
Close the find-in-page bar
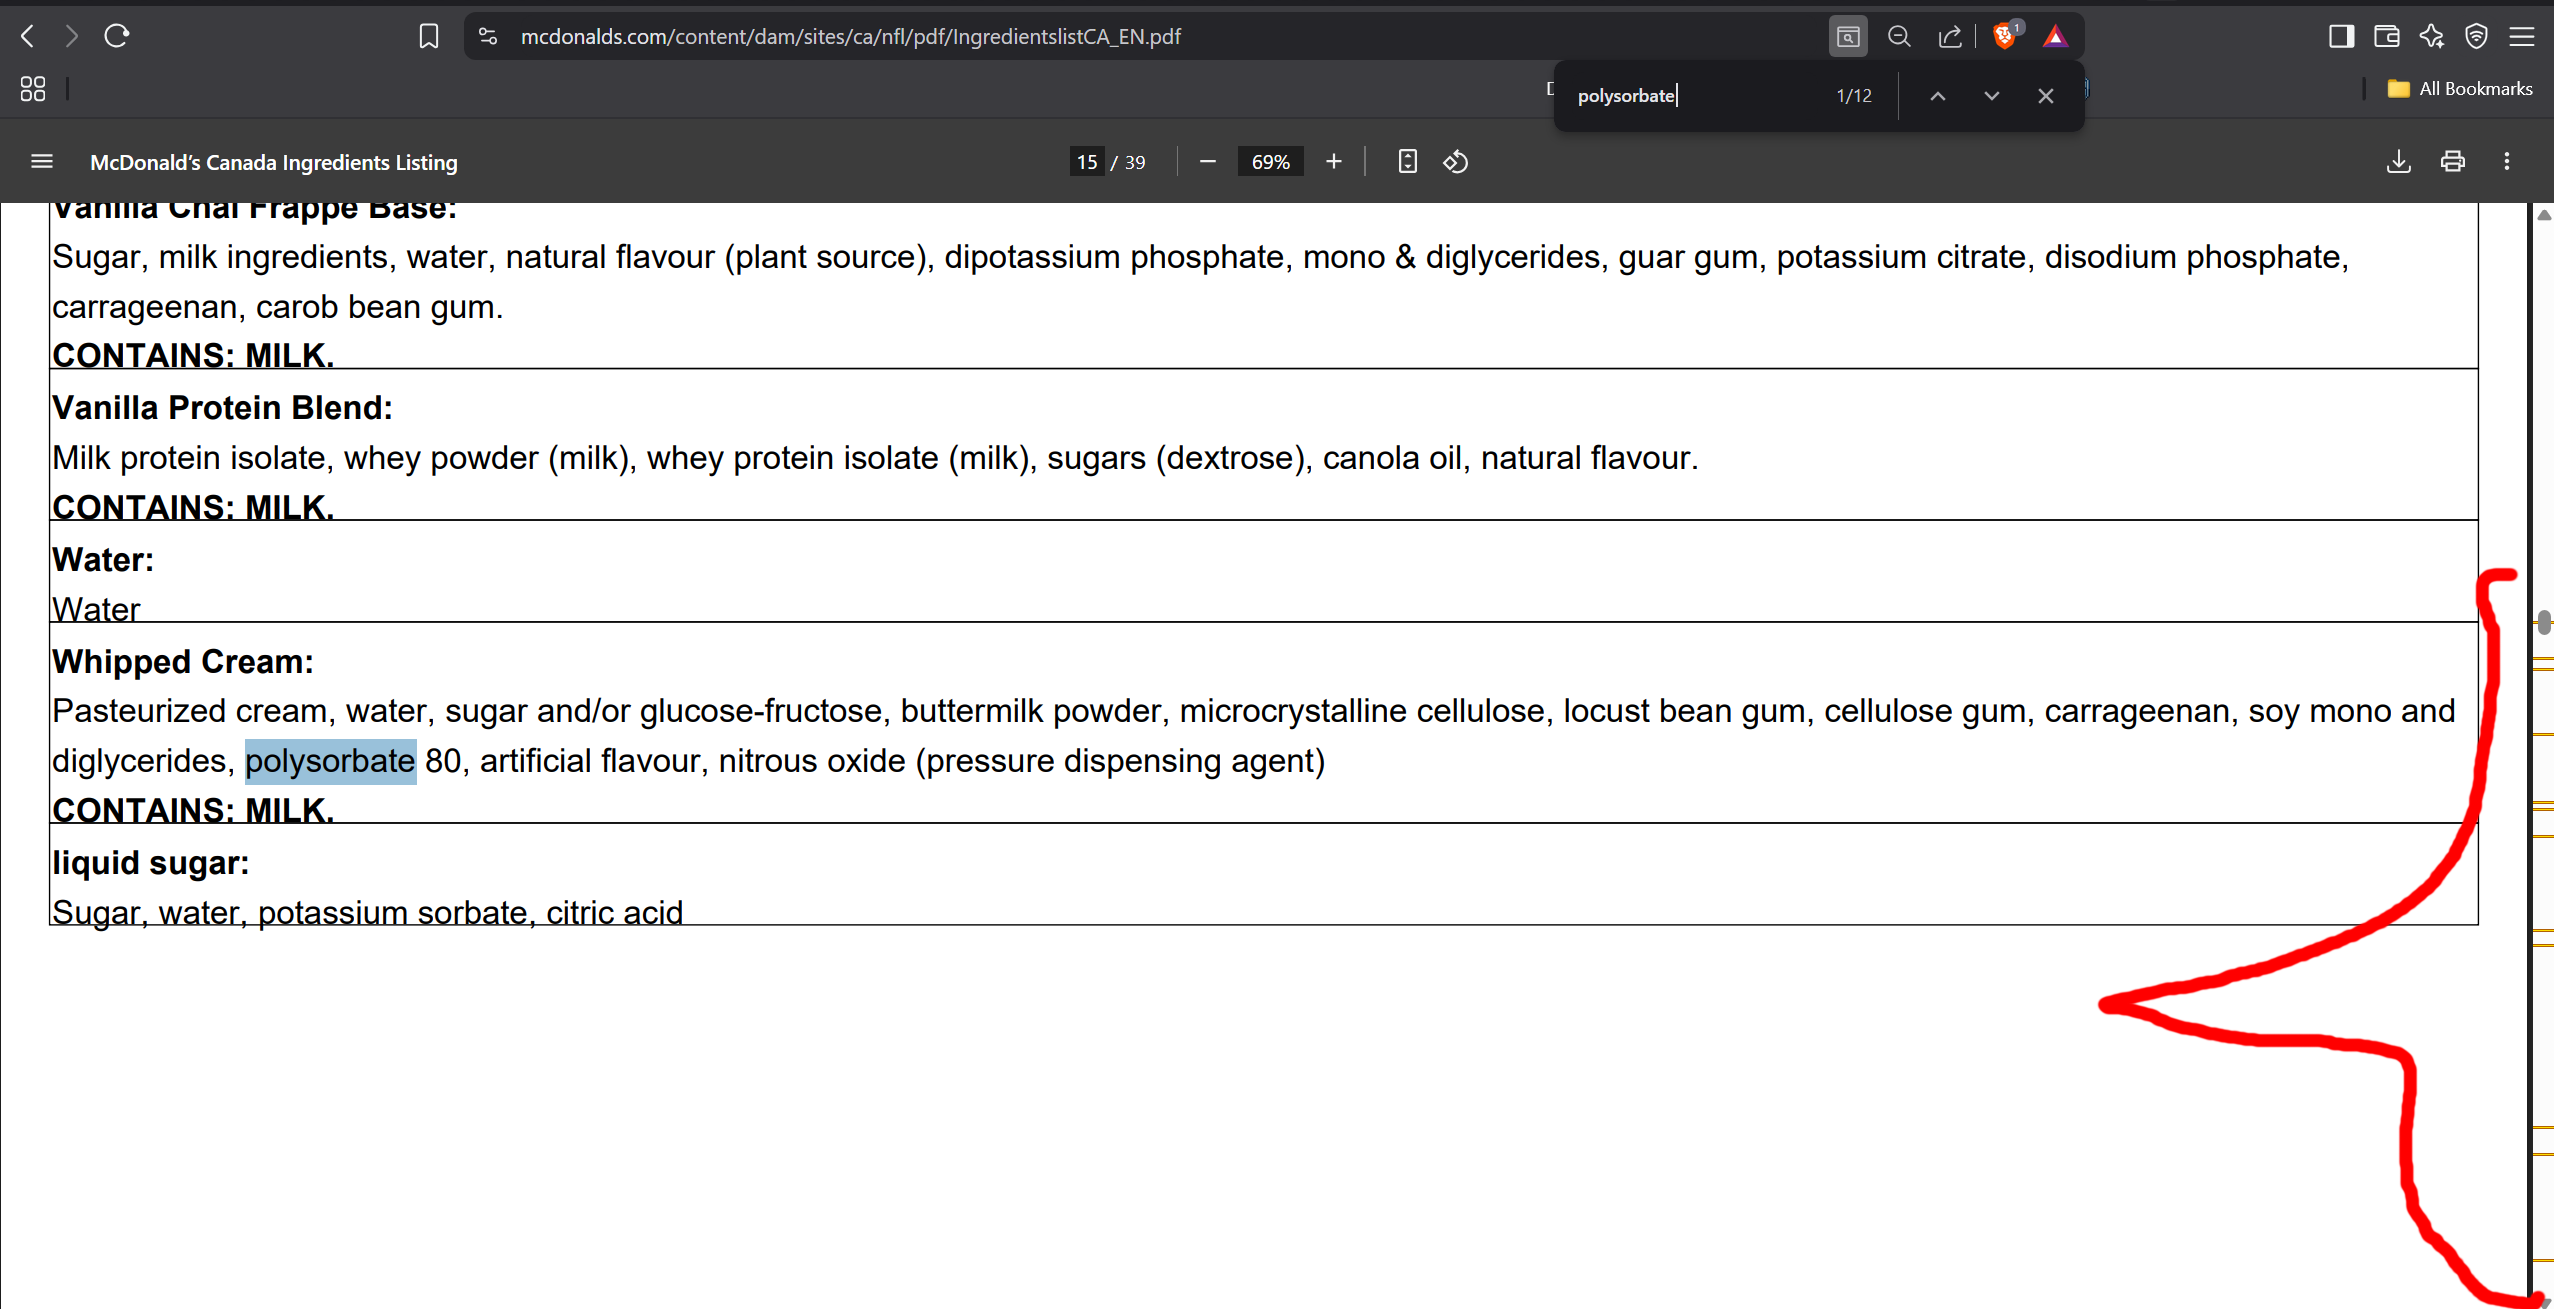[x=2046, y=96]
